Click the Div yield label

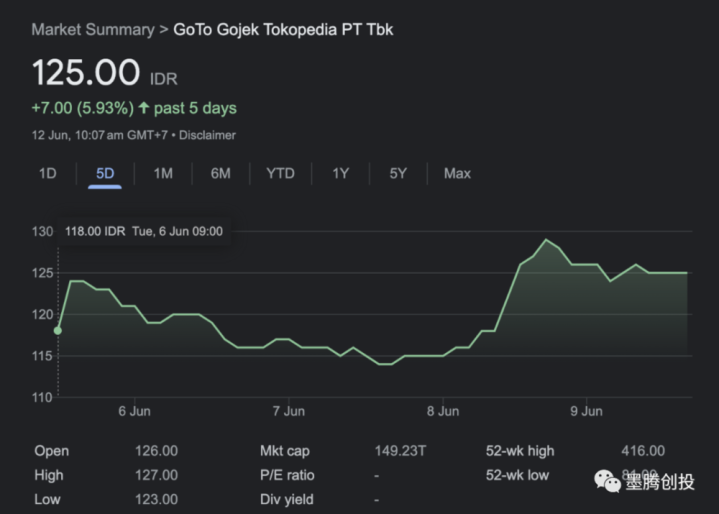tap(287, 499)
